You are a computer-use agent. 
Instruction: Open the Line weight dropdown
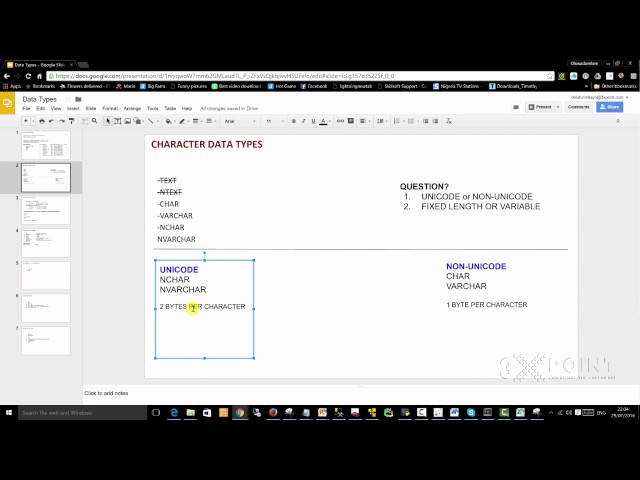[196, 121]
